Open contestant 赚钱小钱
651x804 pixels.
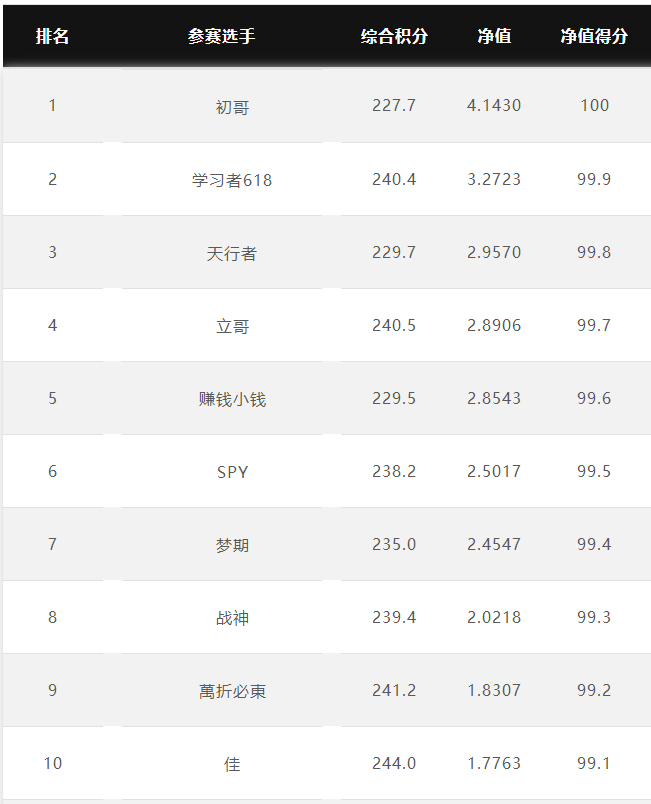click(x=232, y=399)
